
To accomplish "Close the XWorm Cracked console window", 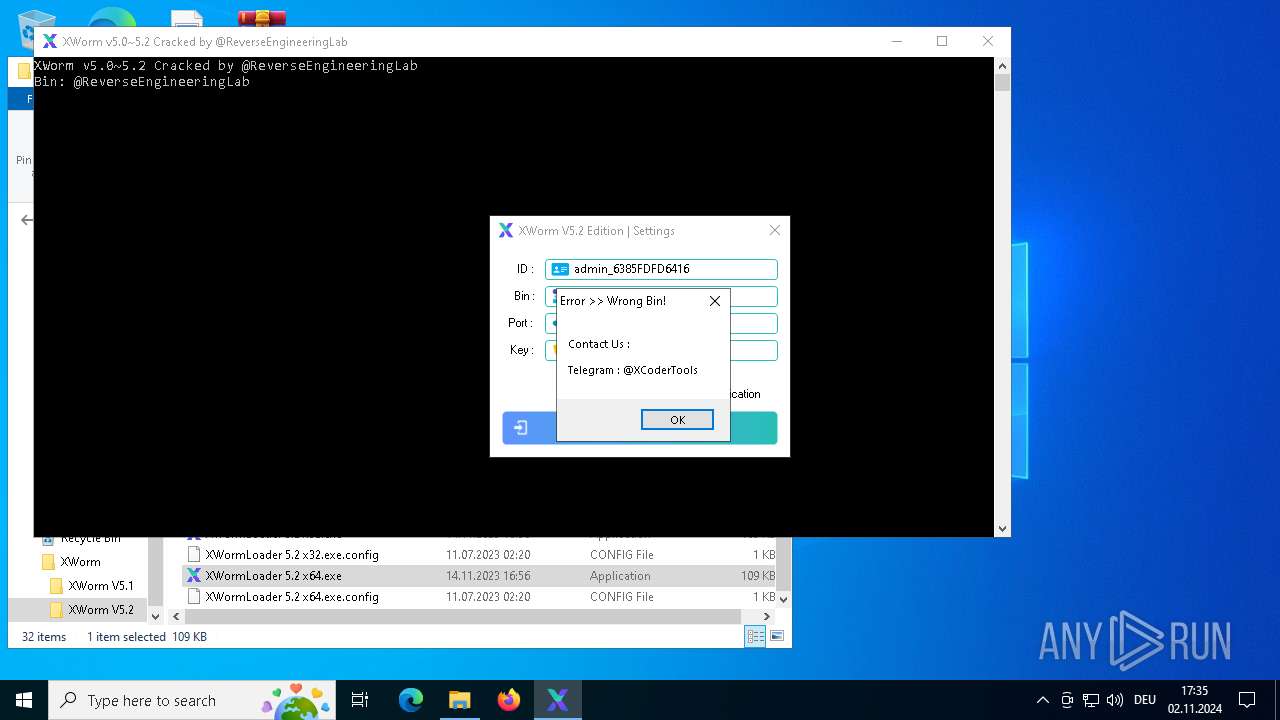I will coord(988,41).
